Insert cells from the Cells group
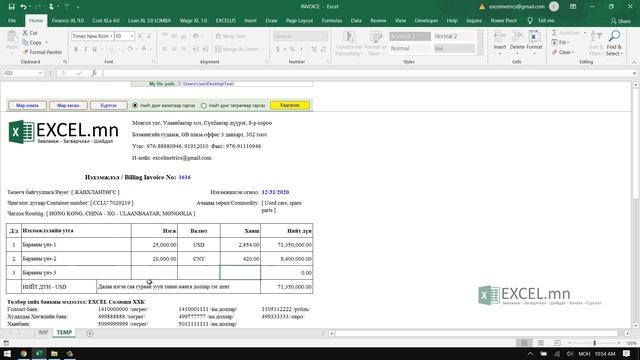Image resolution: width=640 pixels, height=360 pixels. [x=500, y=41]
